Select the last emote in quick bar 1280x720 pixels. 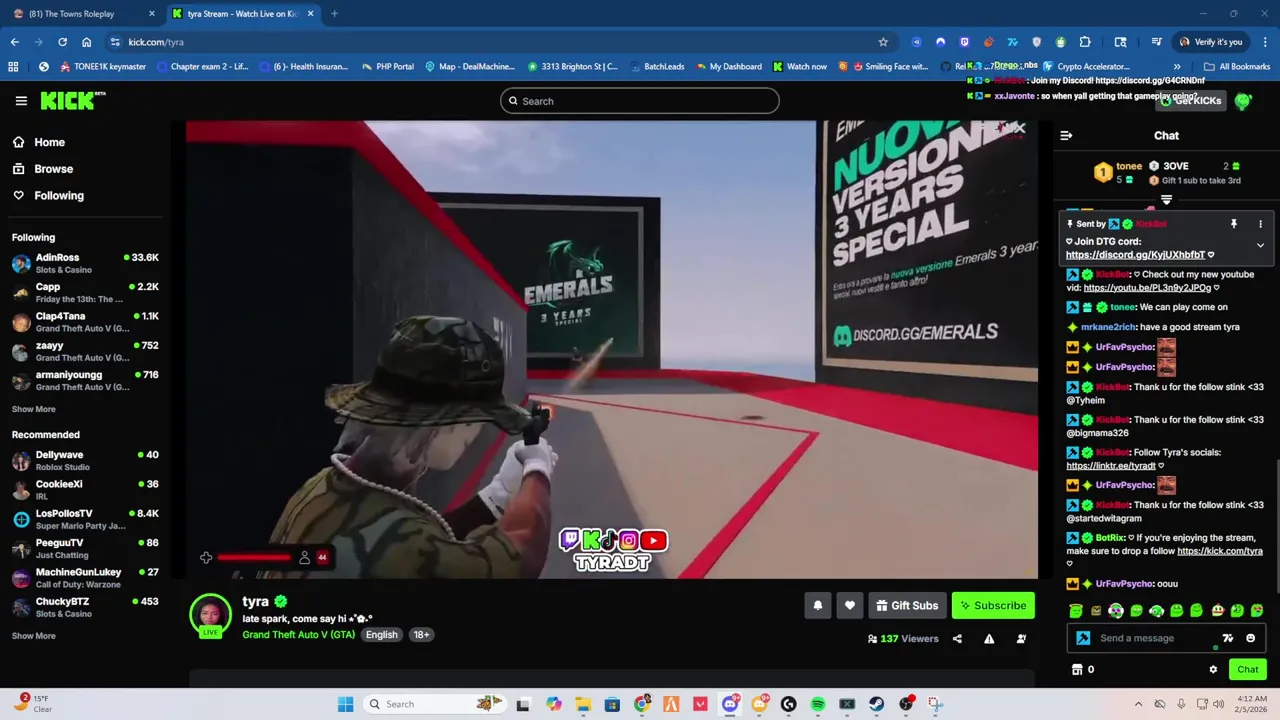tap(1257, 611)
